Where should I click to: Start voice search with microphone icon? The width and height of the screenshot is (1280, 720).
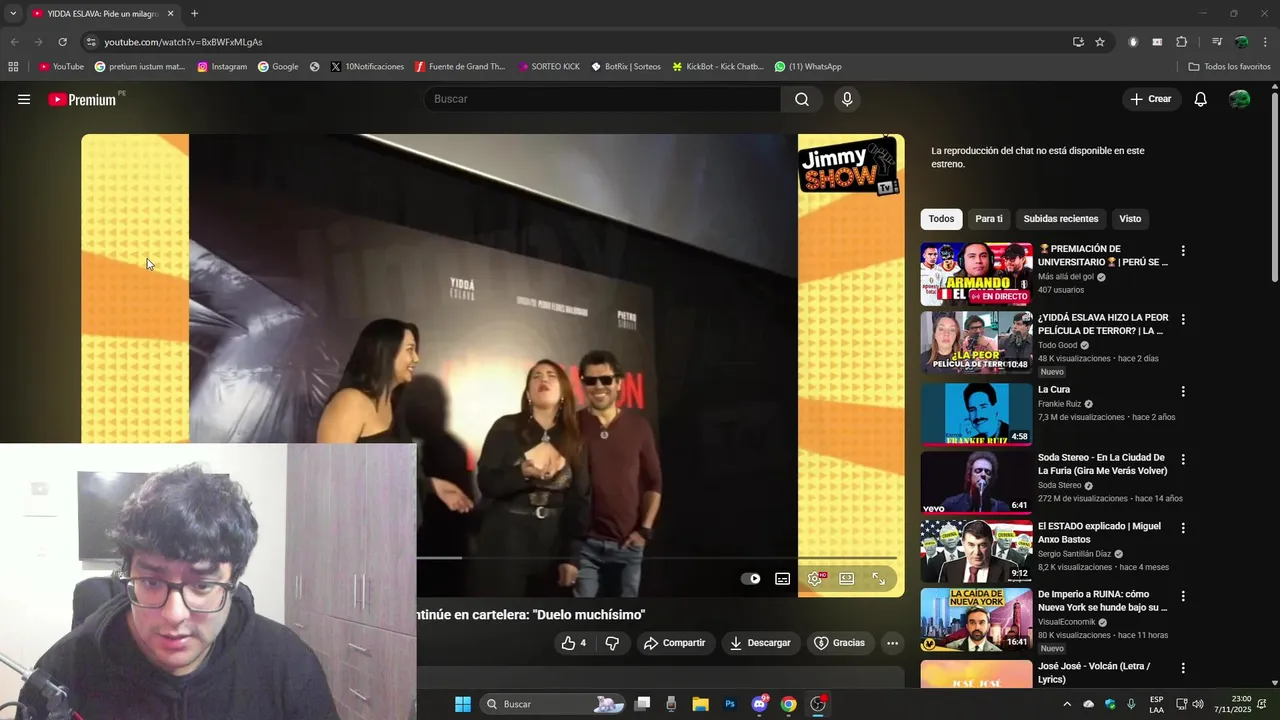coord(847,99)
